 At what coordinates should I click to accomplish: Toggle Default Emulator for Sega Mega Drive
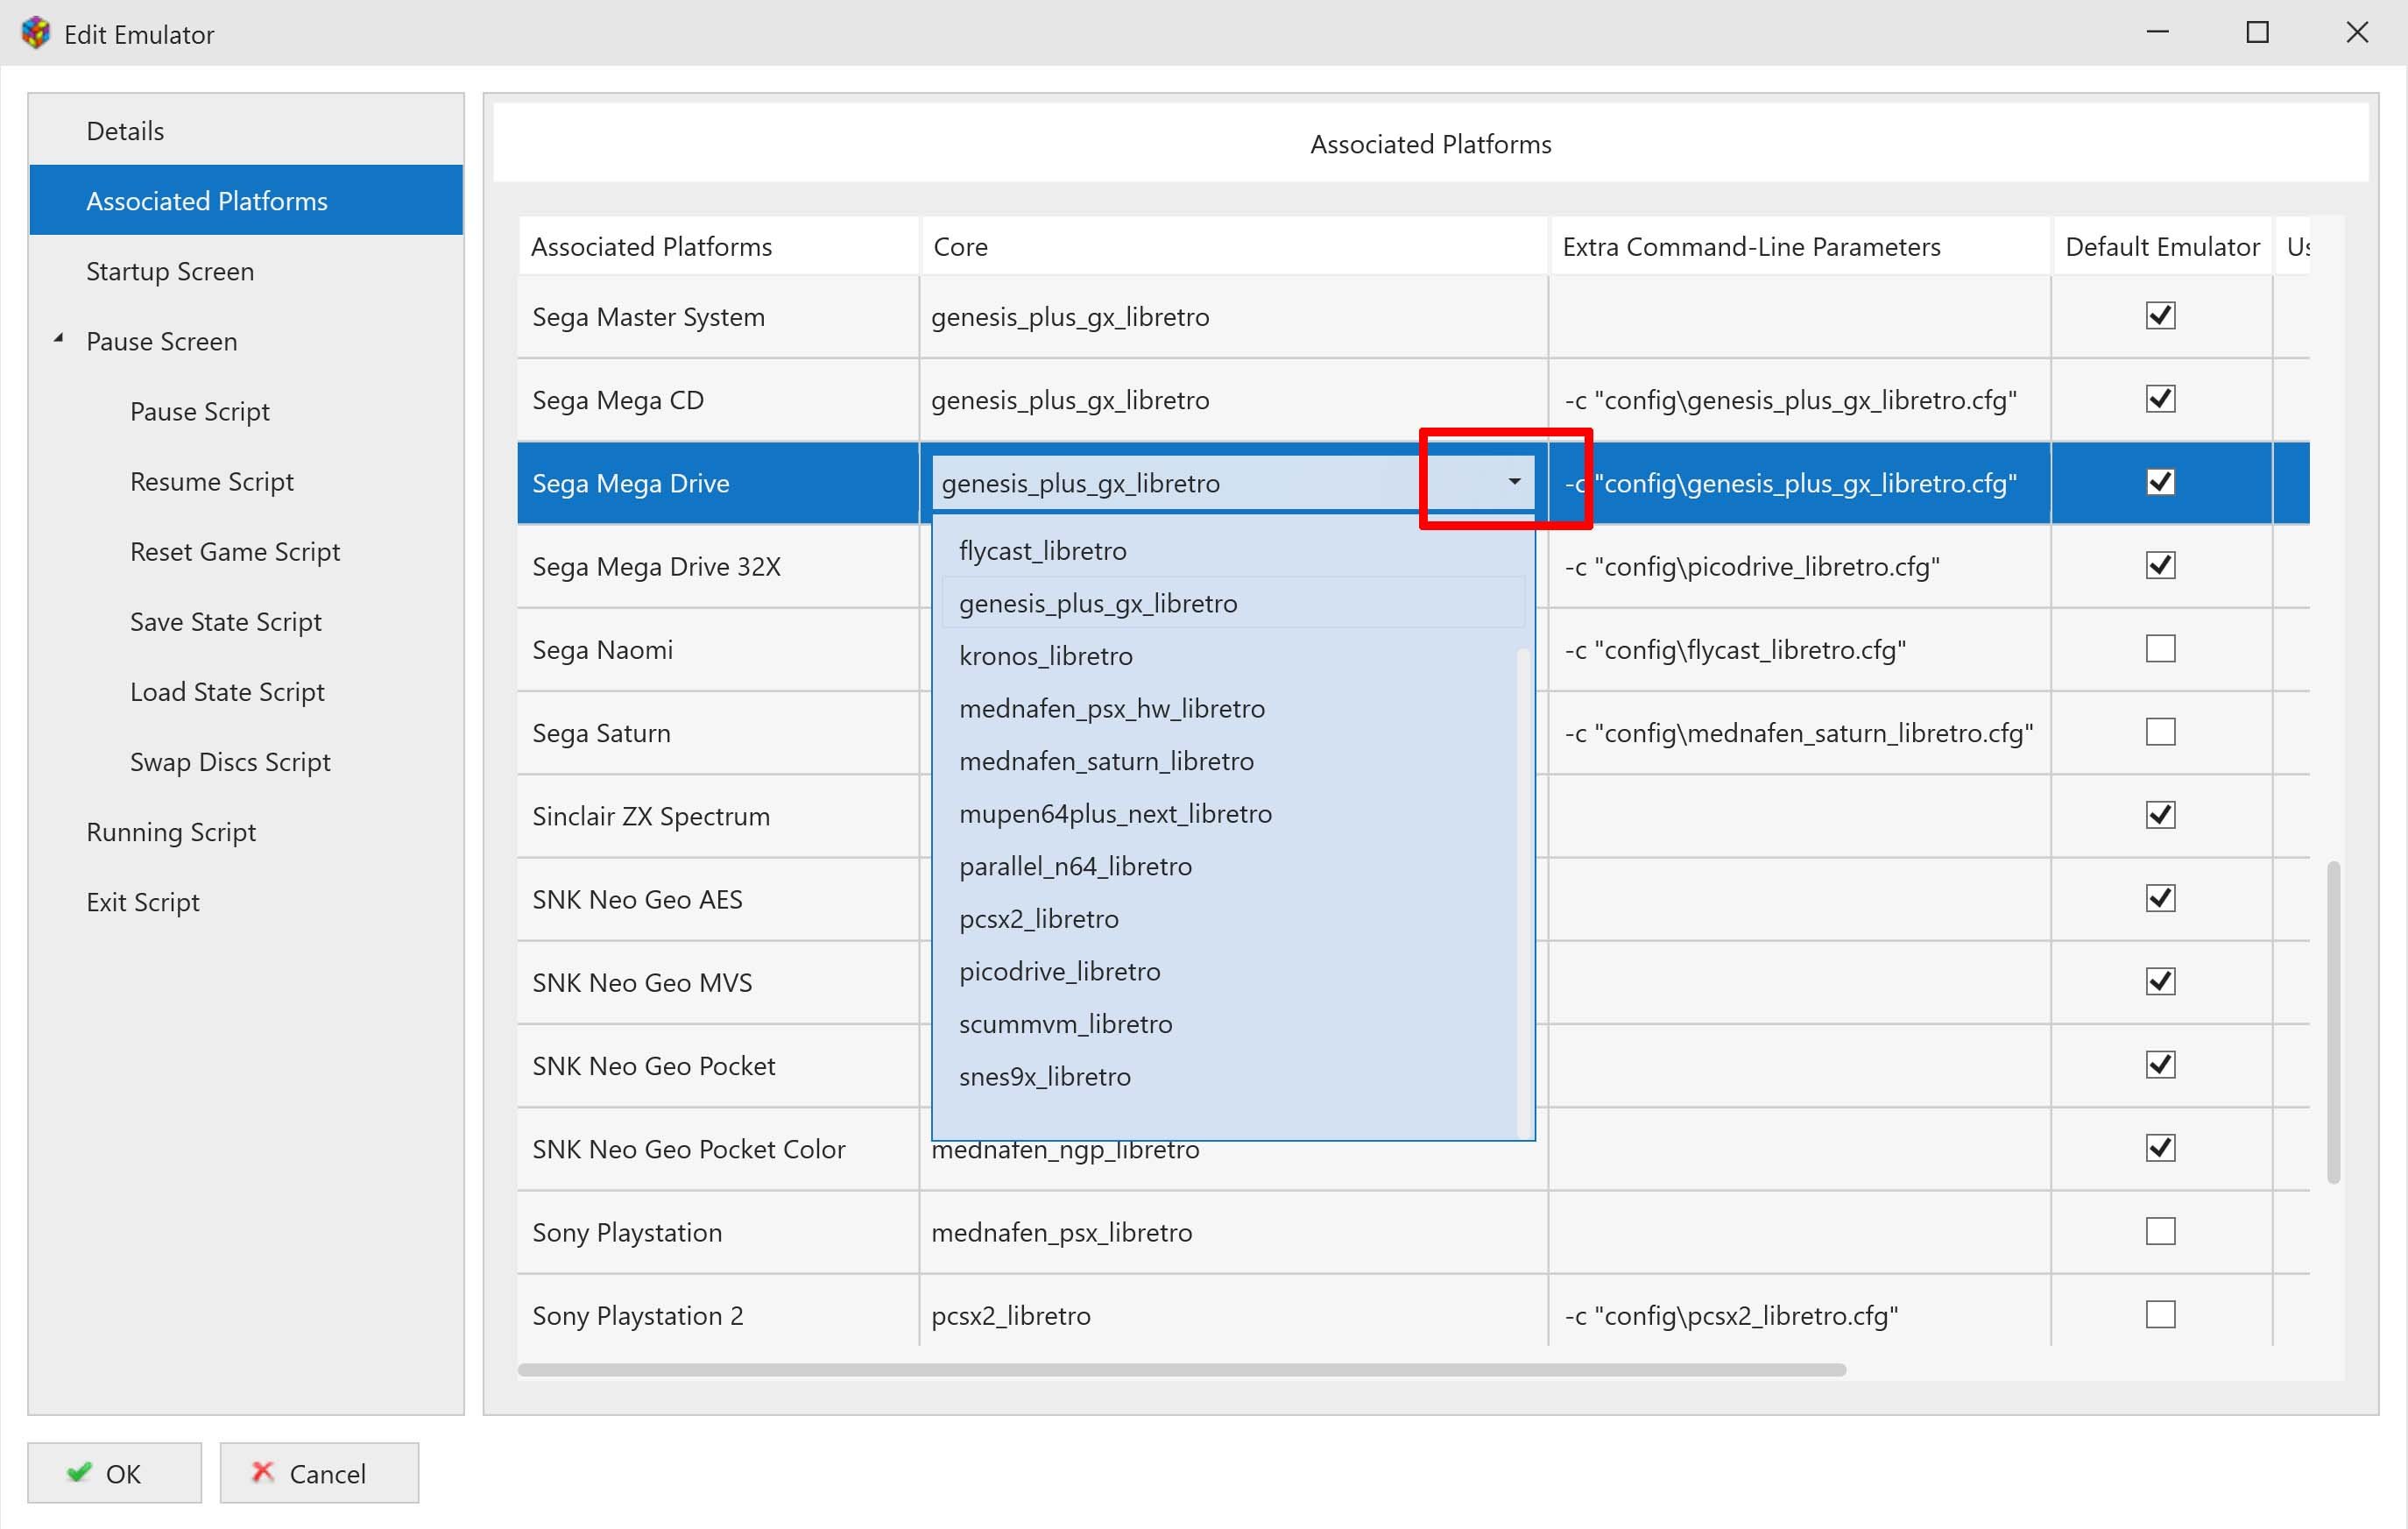click(2160, 482)
